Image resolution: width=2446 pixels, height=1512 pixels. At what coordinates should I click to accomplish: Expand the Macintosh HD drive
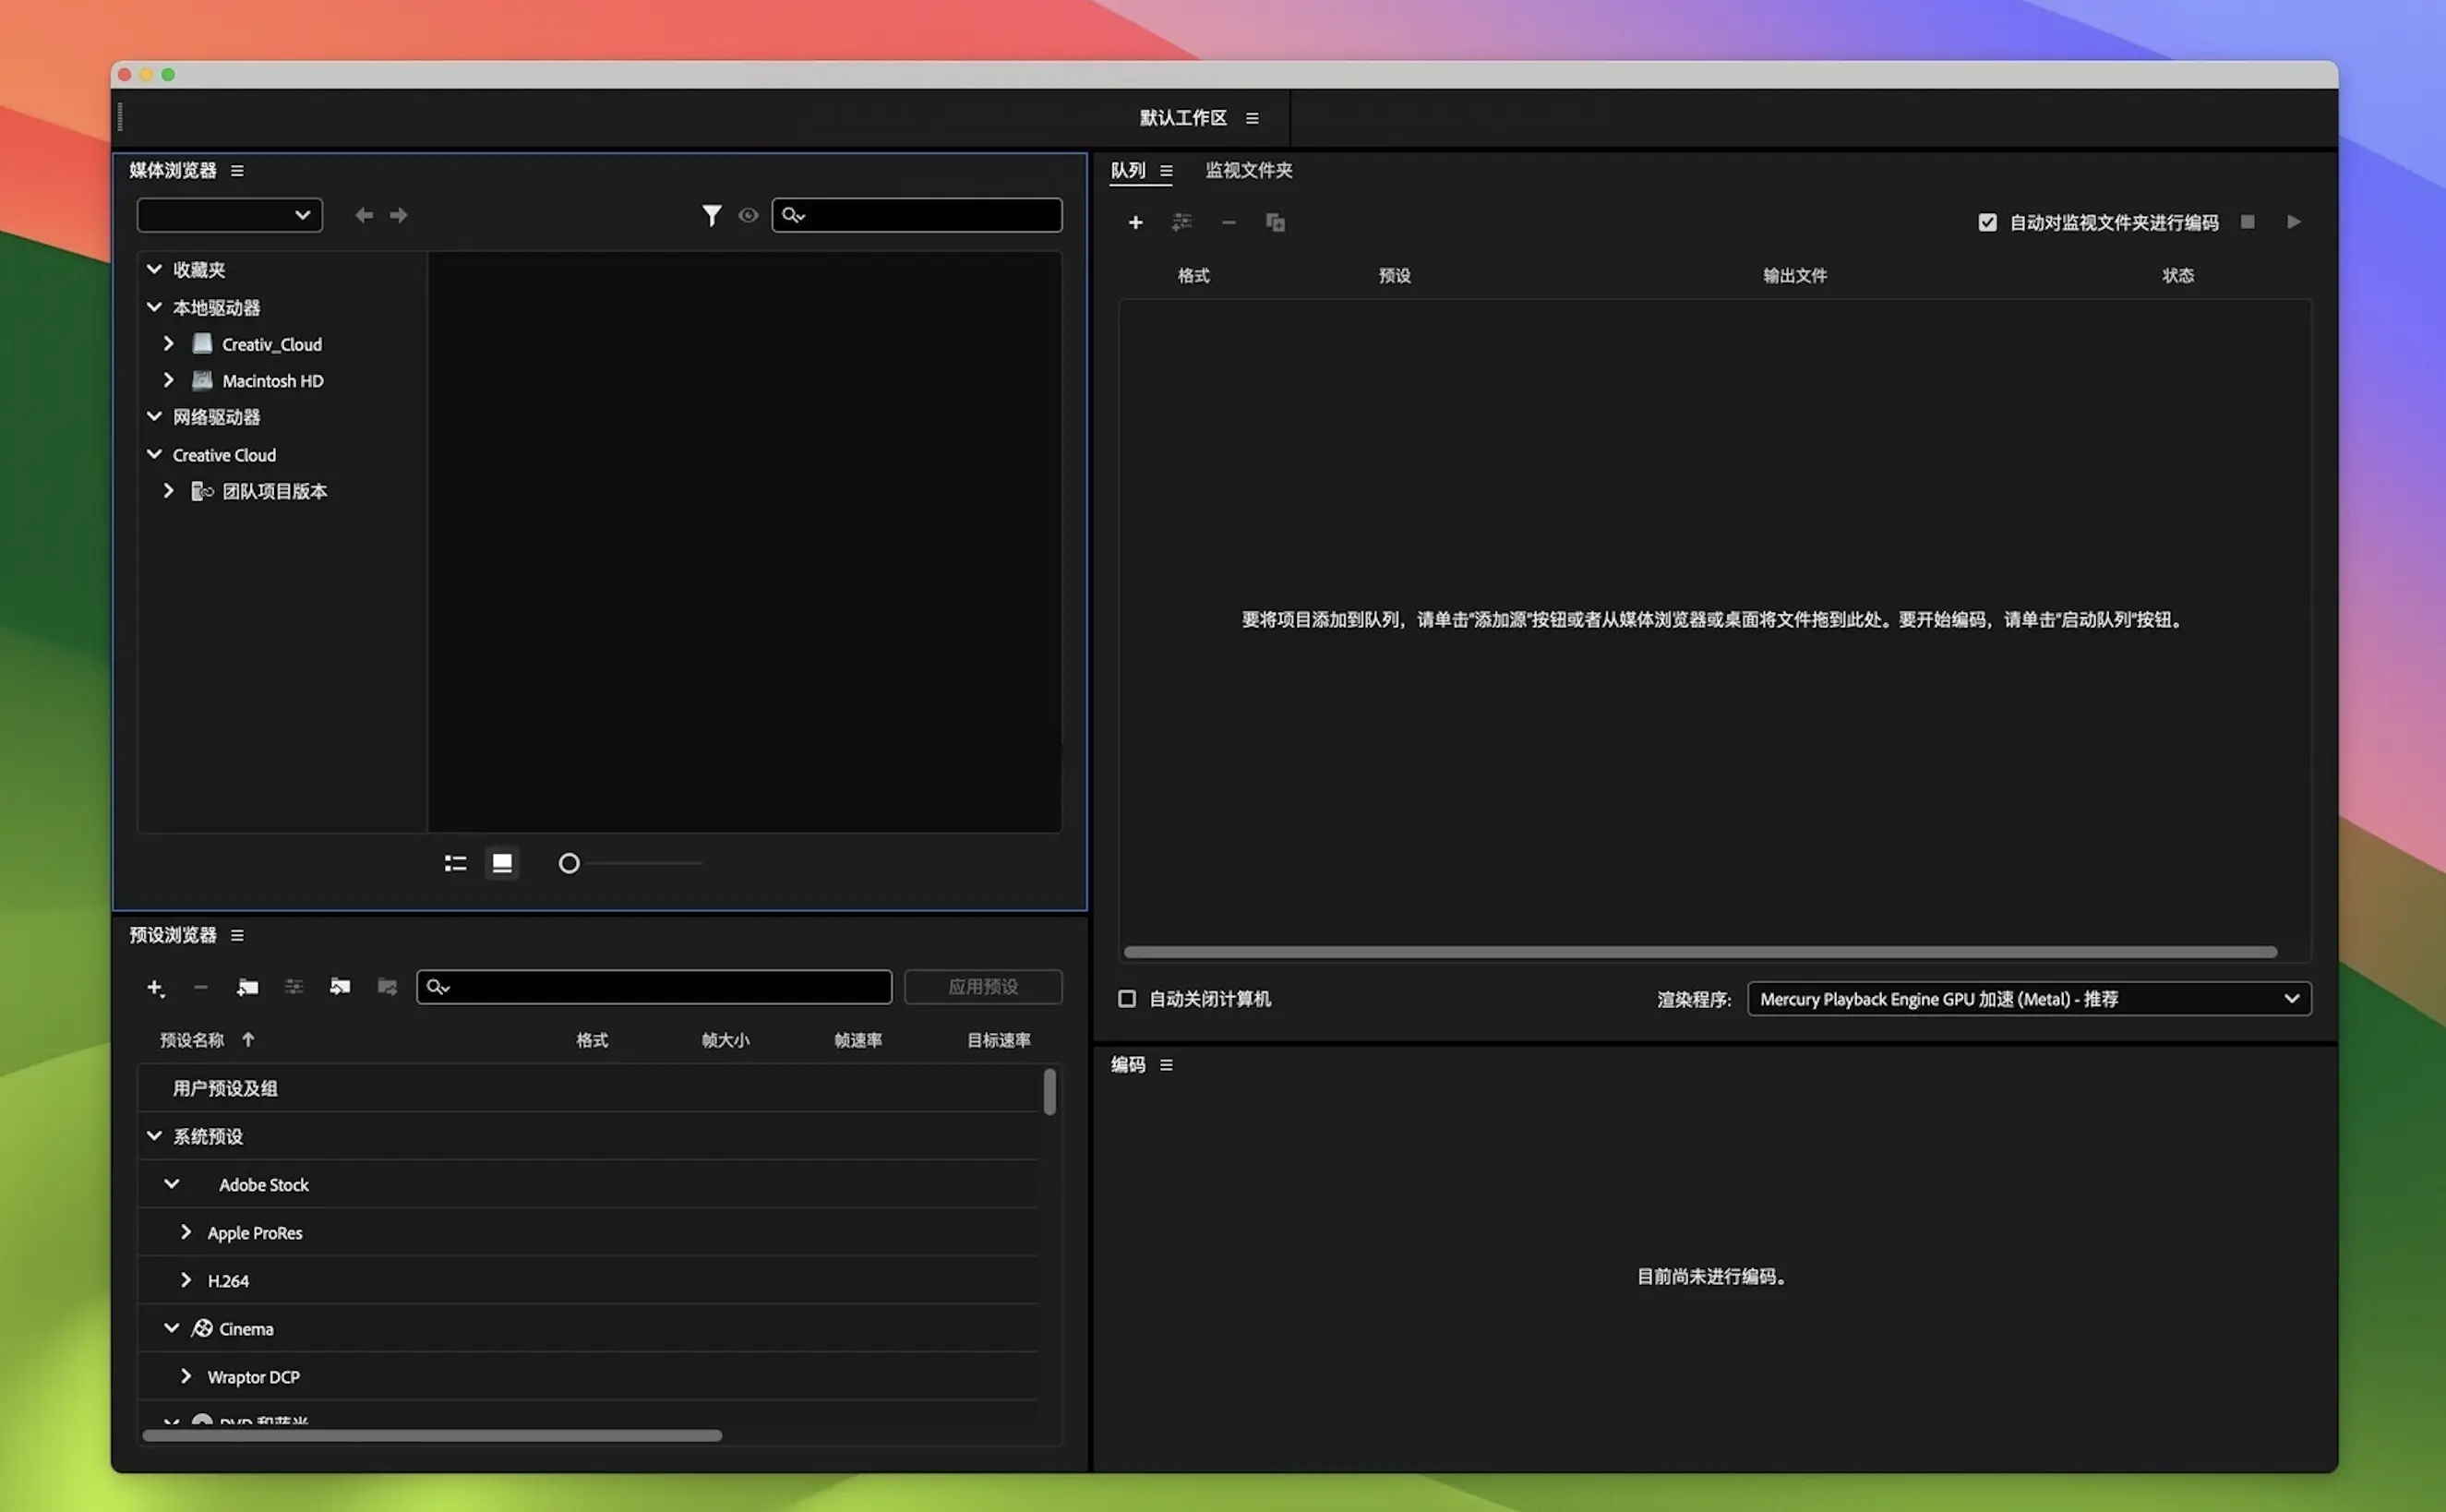pyautogui.click(x=168, y=380)
